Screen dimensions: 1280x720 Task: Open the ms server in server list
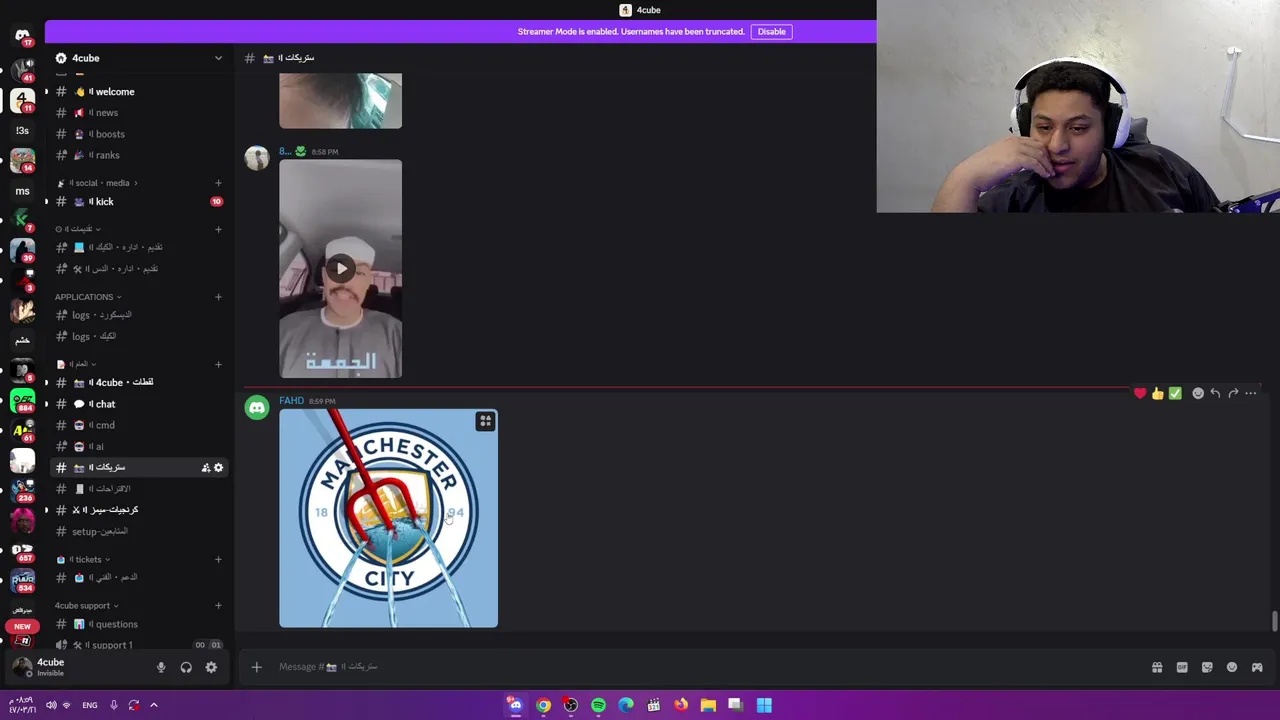[x=22, y=191]
